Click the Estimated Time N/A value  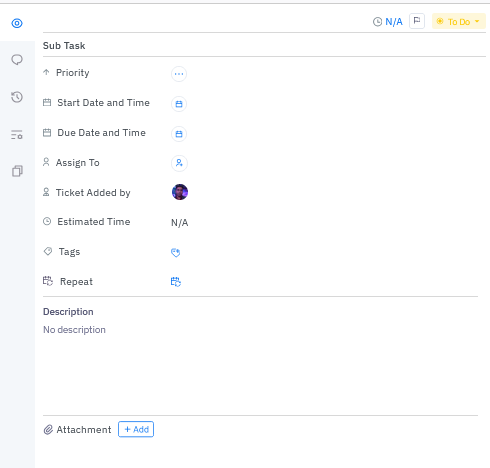[180, 222]
